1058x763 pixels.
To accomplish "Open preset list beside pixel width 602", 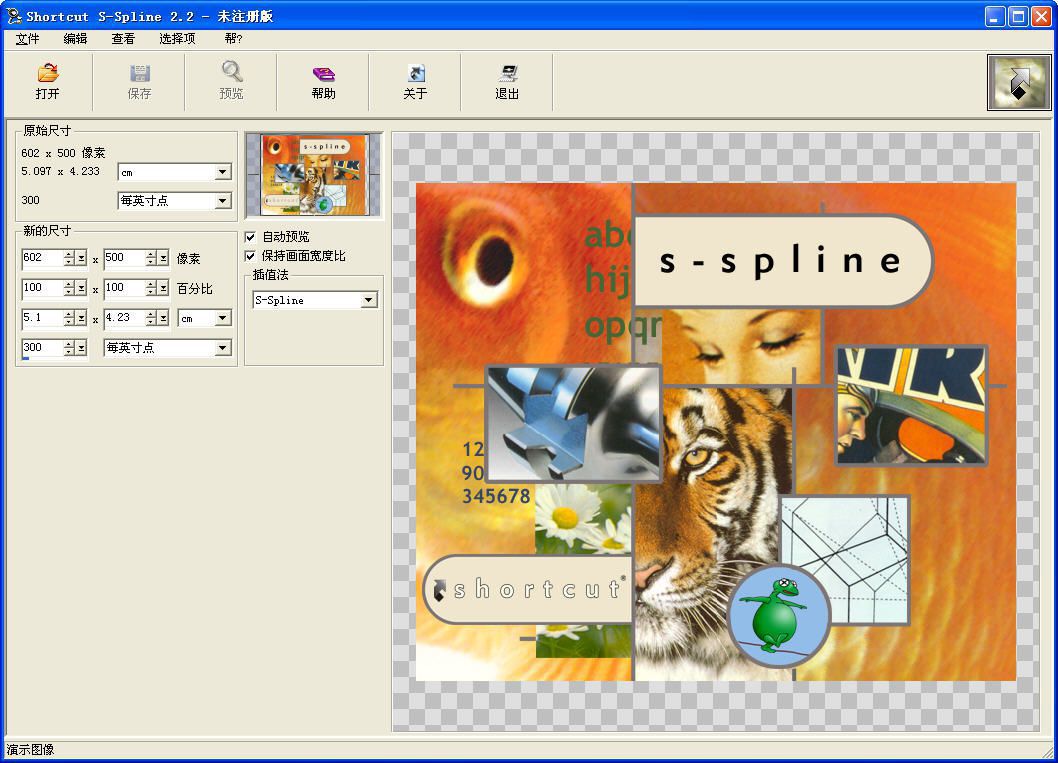I will pos(81,258).
